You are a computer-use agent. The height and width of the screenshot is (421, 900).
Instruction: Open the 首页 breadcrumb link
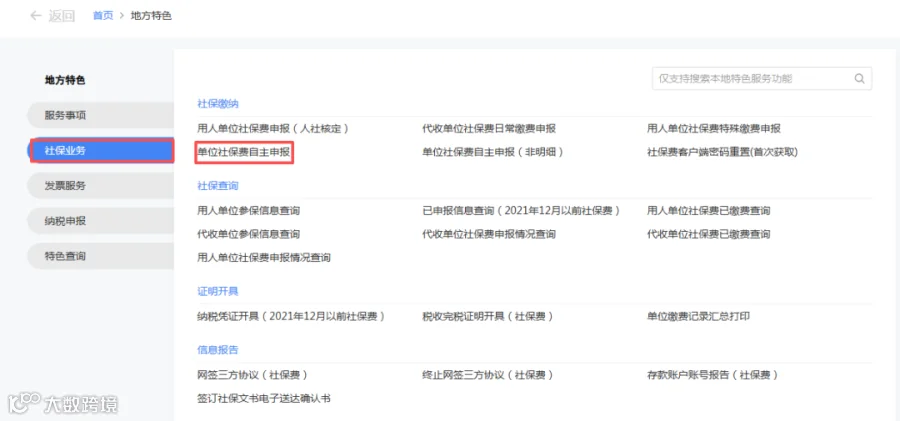coord(103,16)
